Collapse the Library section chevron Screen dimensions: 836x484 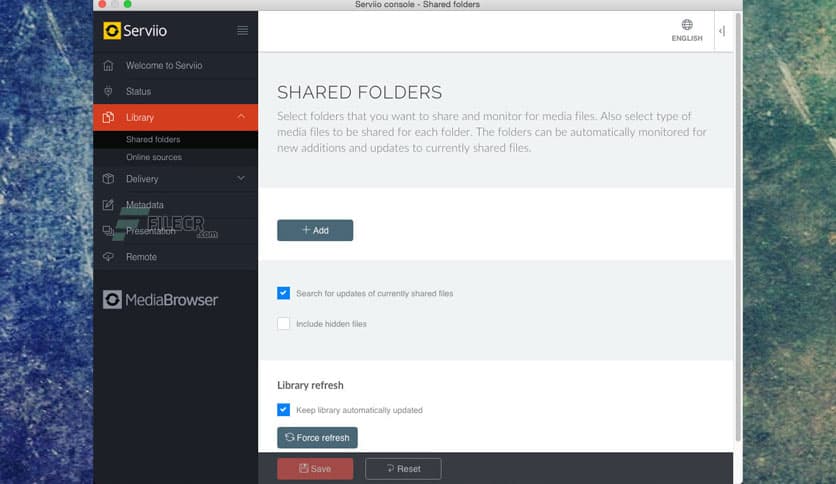241,116
